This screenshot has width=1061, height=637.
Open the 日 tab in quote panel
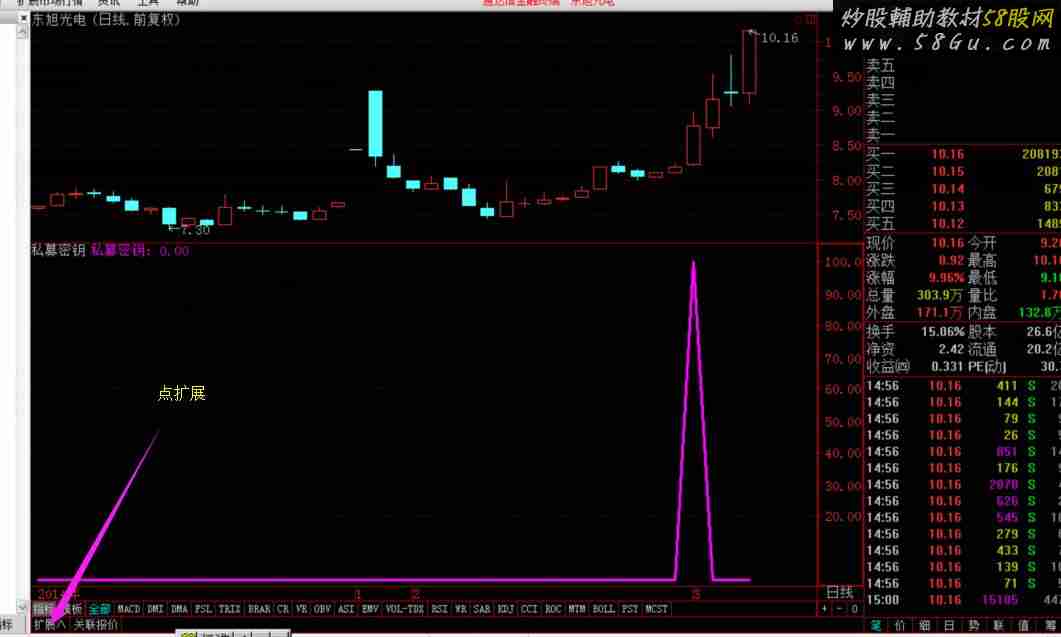(x=950, y=625)
